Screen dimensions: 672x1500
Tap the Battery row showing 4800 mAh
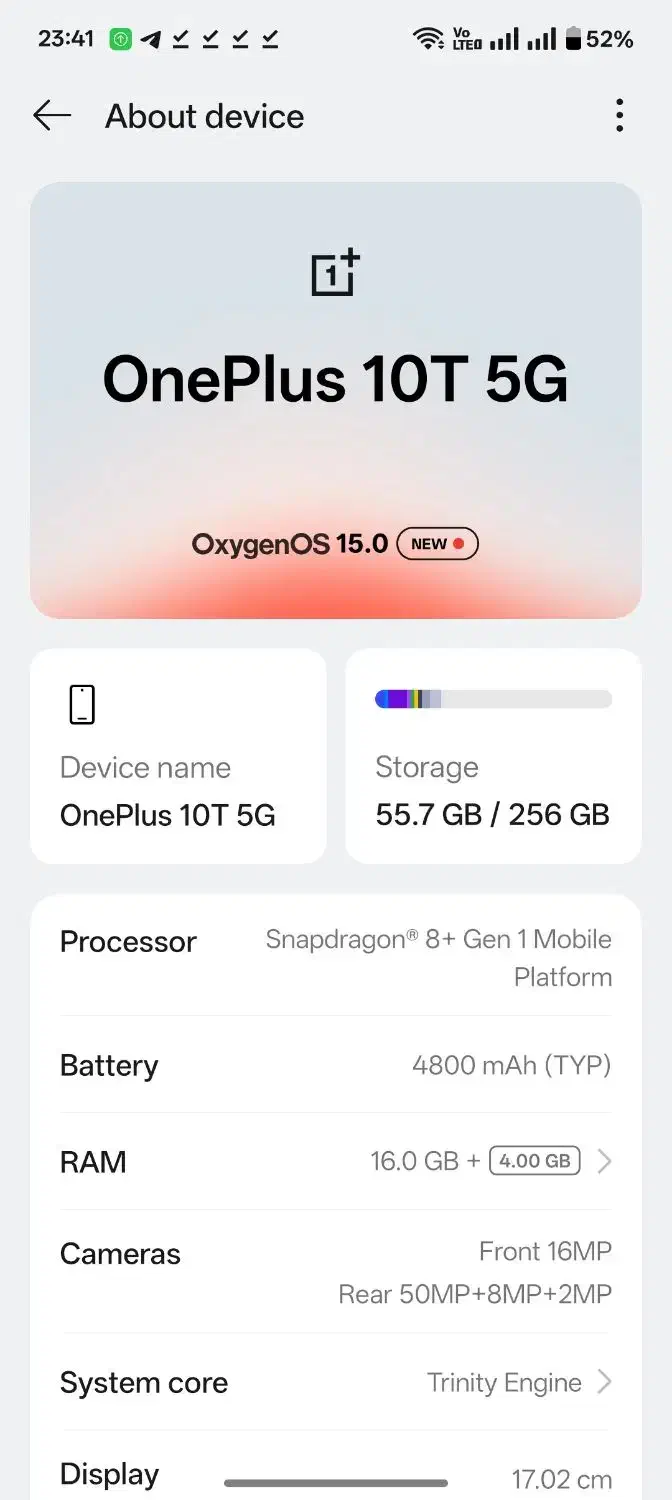[x=336, y=1065]
